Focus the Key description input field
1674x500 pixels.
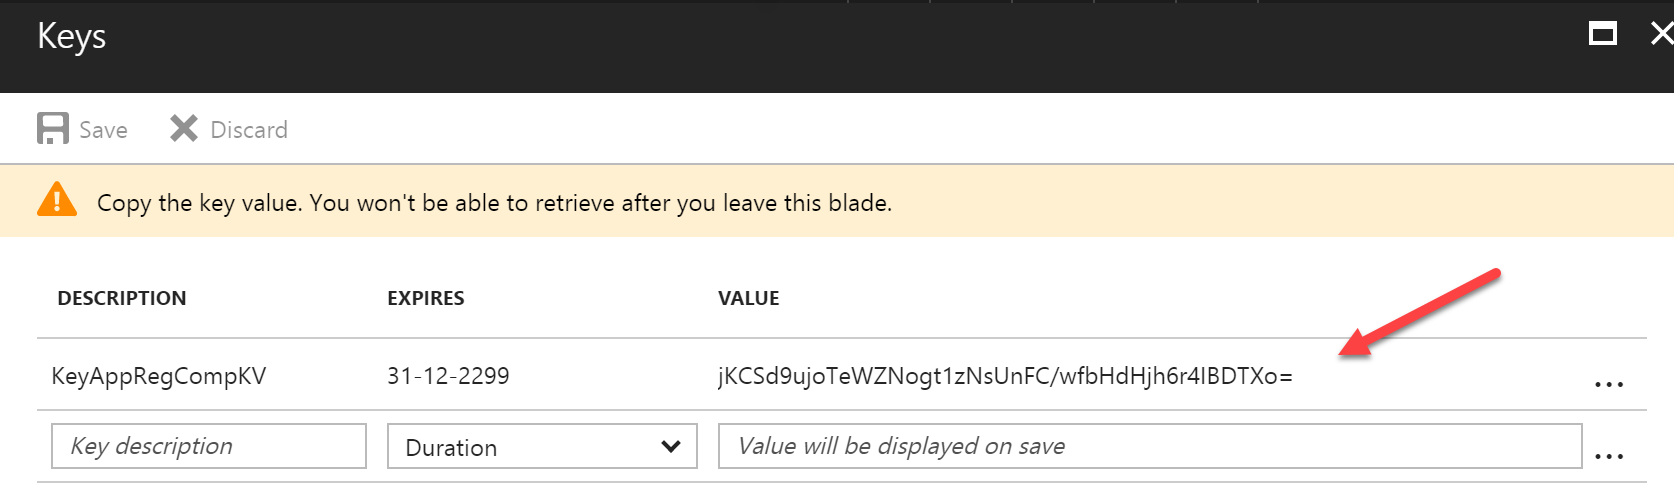pos(209,446)
